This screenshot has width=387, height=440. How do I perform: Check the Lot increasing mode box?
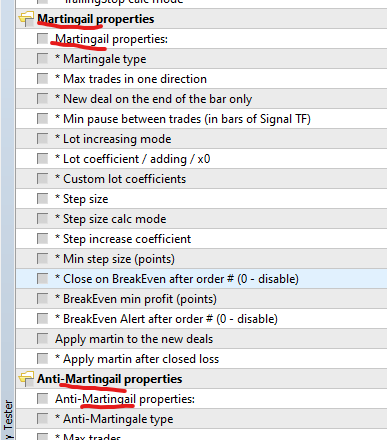tap(42, 139)
